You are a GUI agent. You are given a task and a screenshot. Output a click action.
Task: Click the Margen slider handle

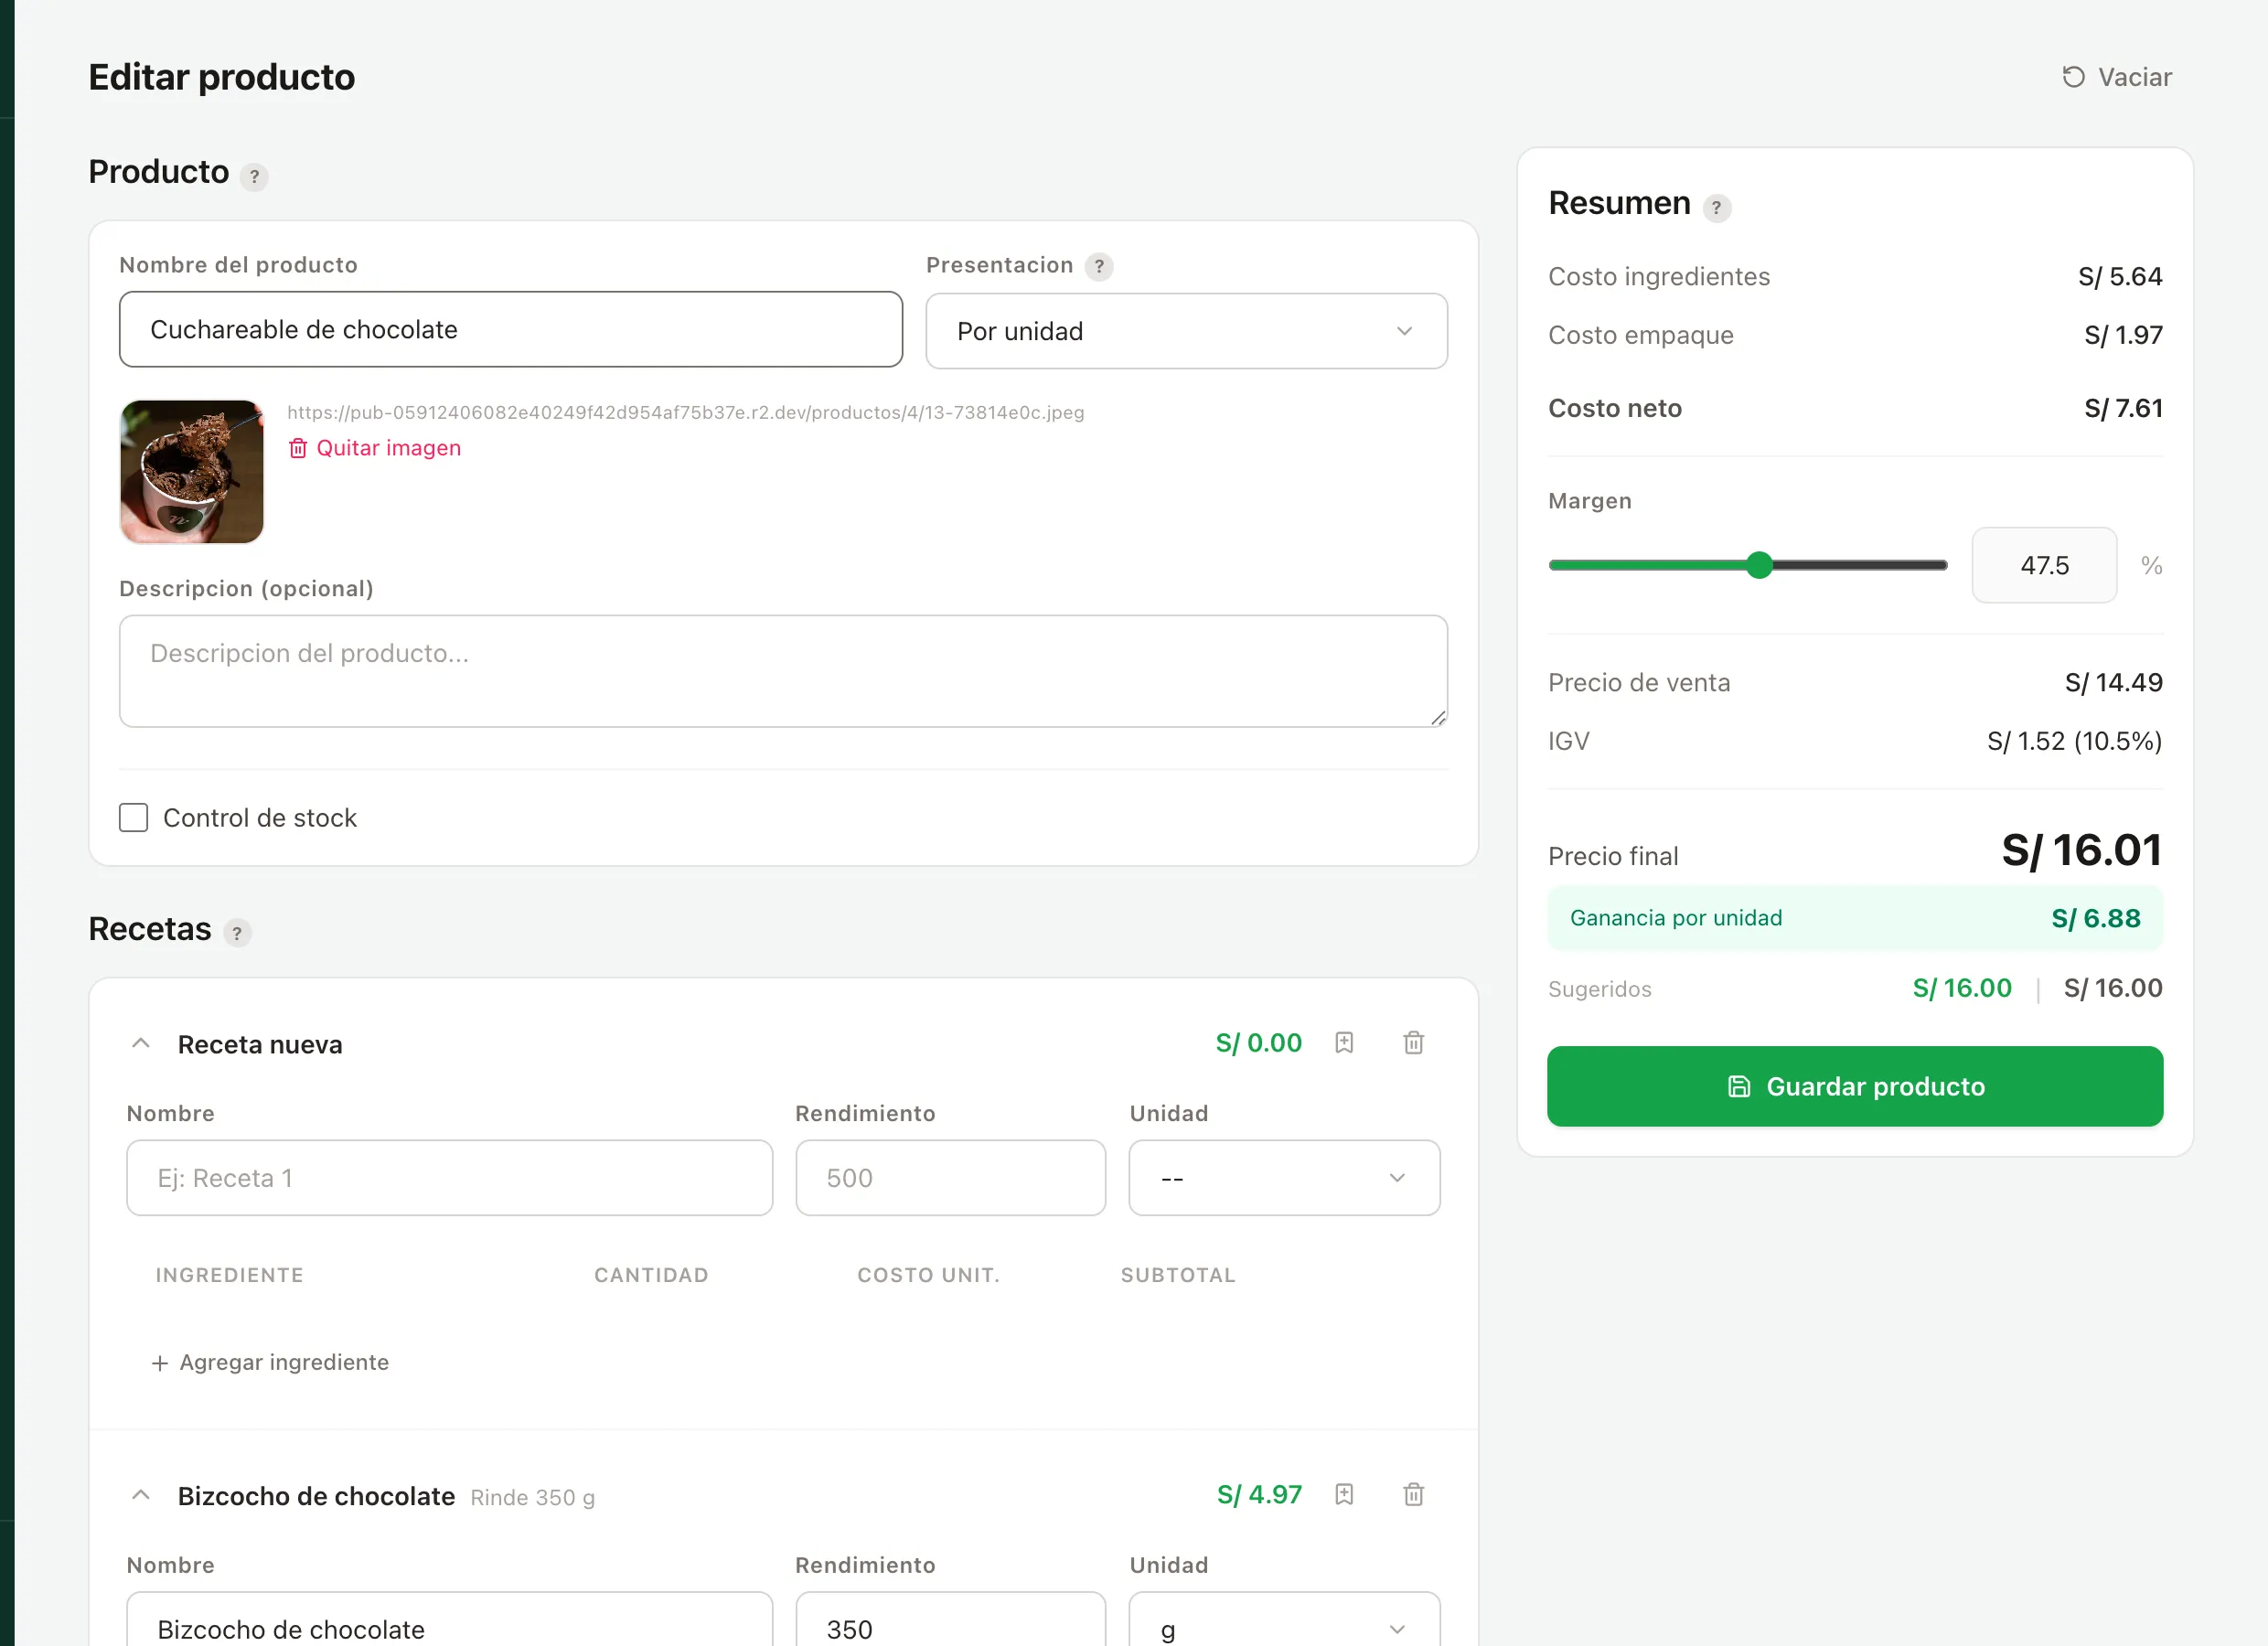coord(1759,565)
